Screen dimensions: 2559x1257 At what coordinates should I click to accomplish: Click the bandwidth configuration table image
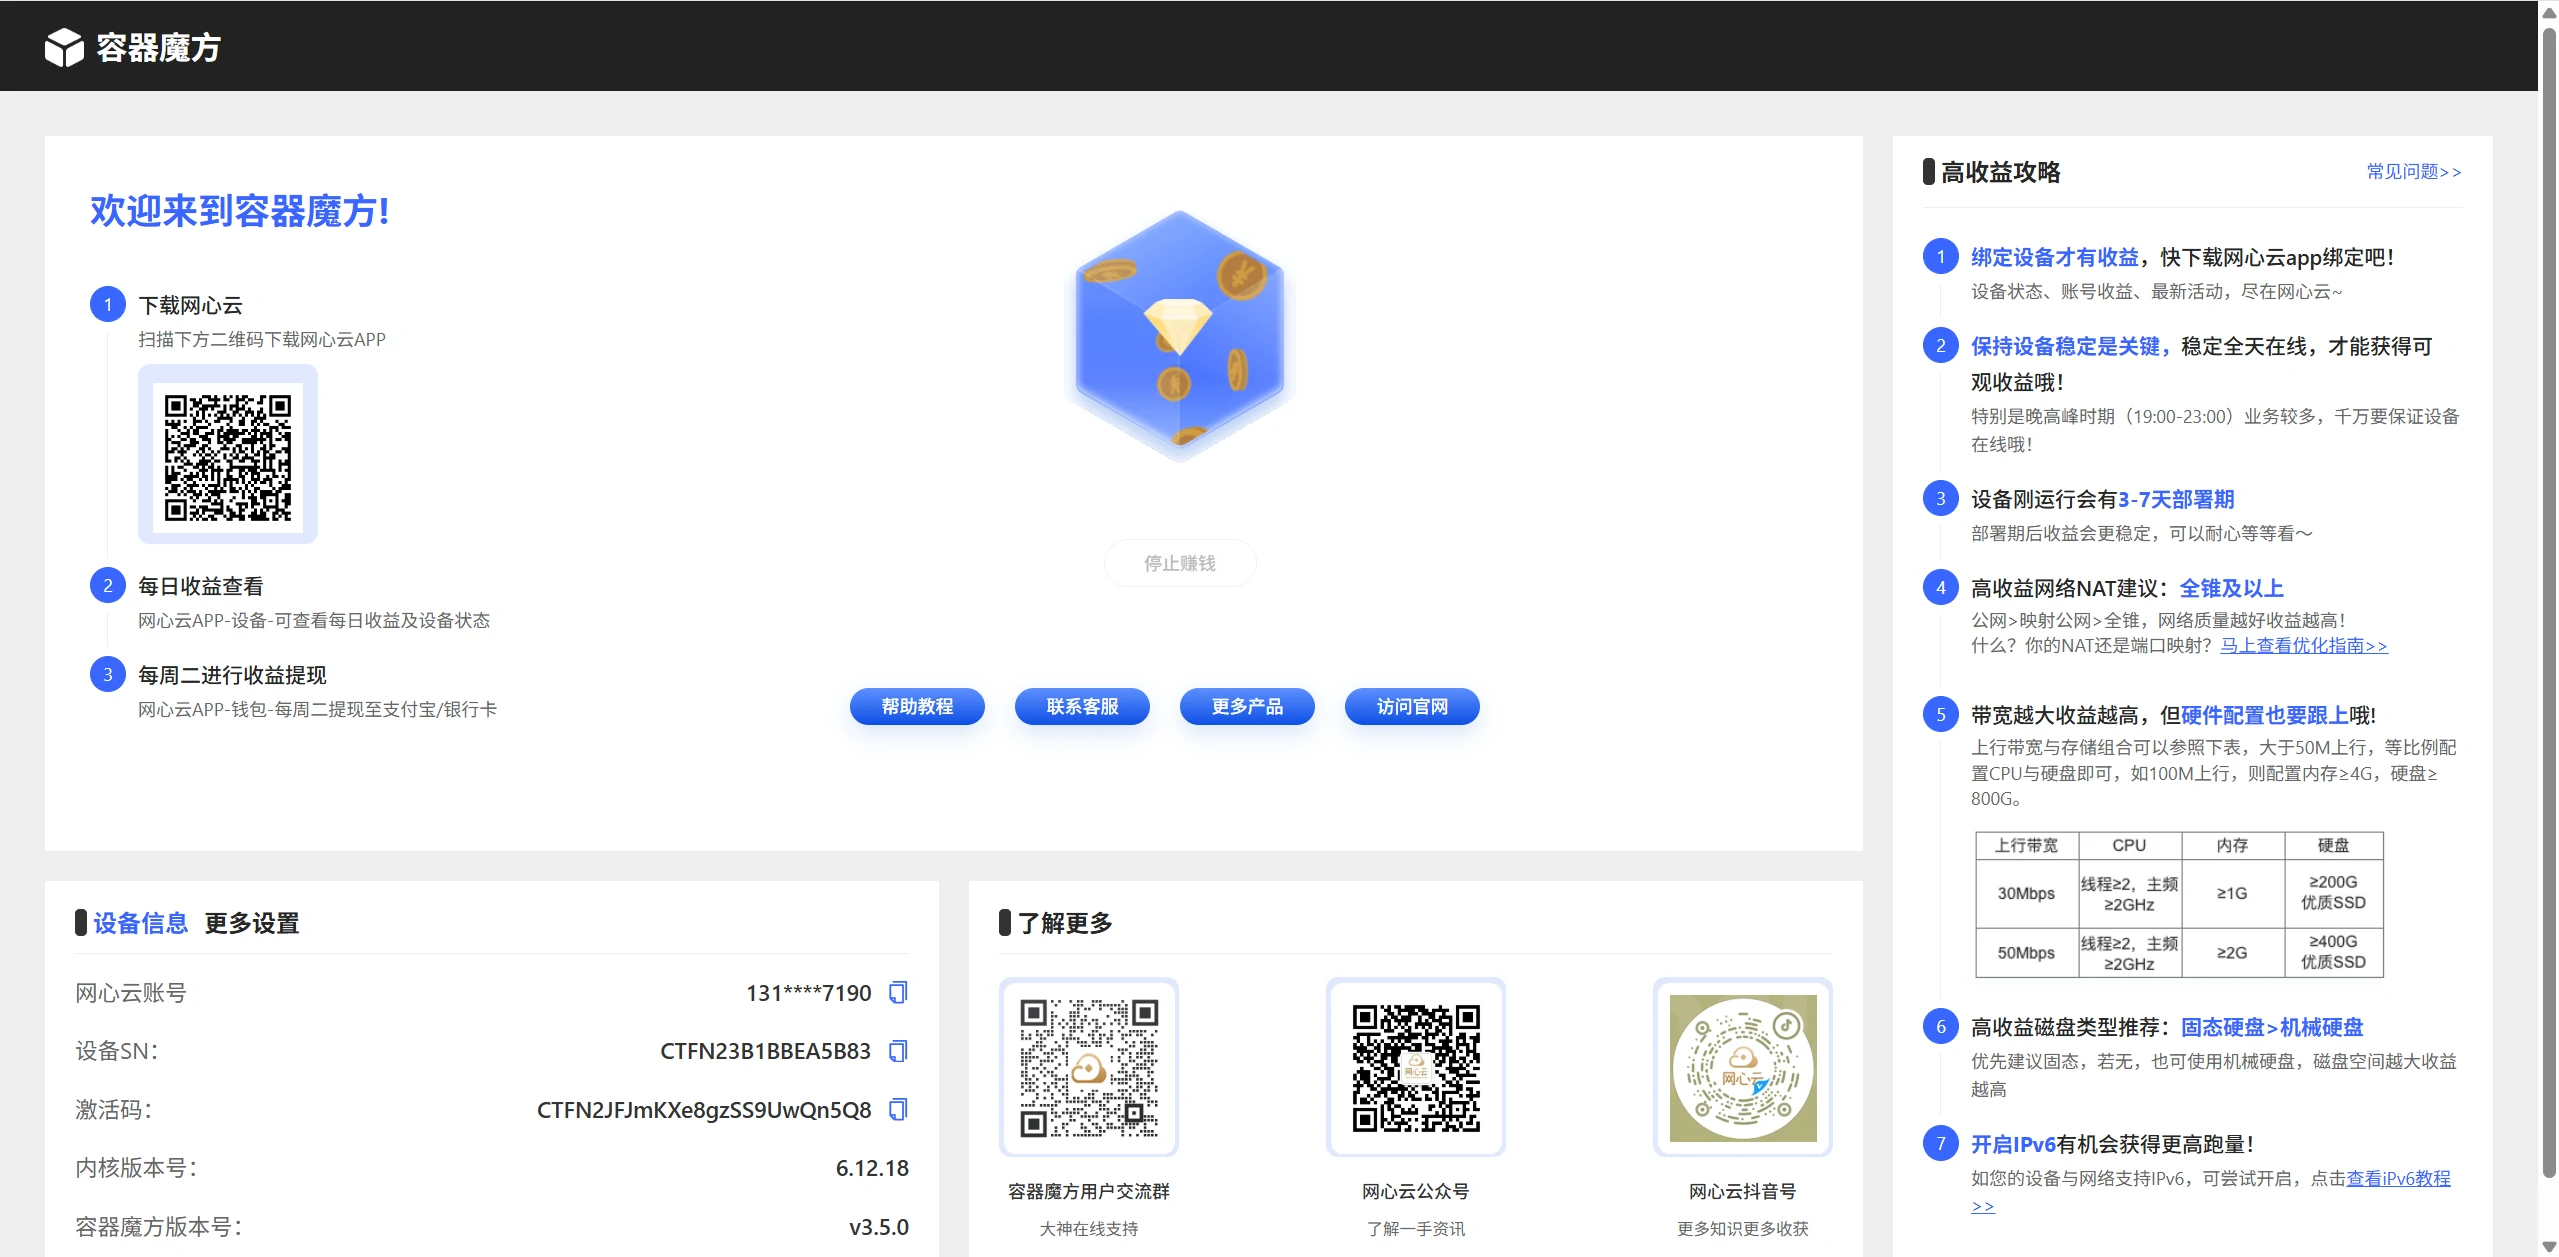[2179, 904]
